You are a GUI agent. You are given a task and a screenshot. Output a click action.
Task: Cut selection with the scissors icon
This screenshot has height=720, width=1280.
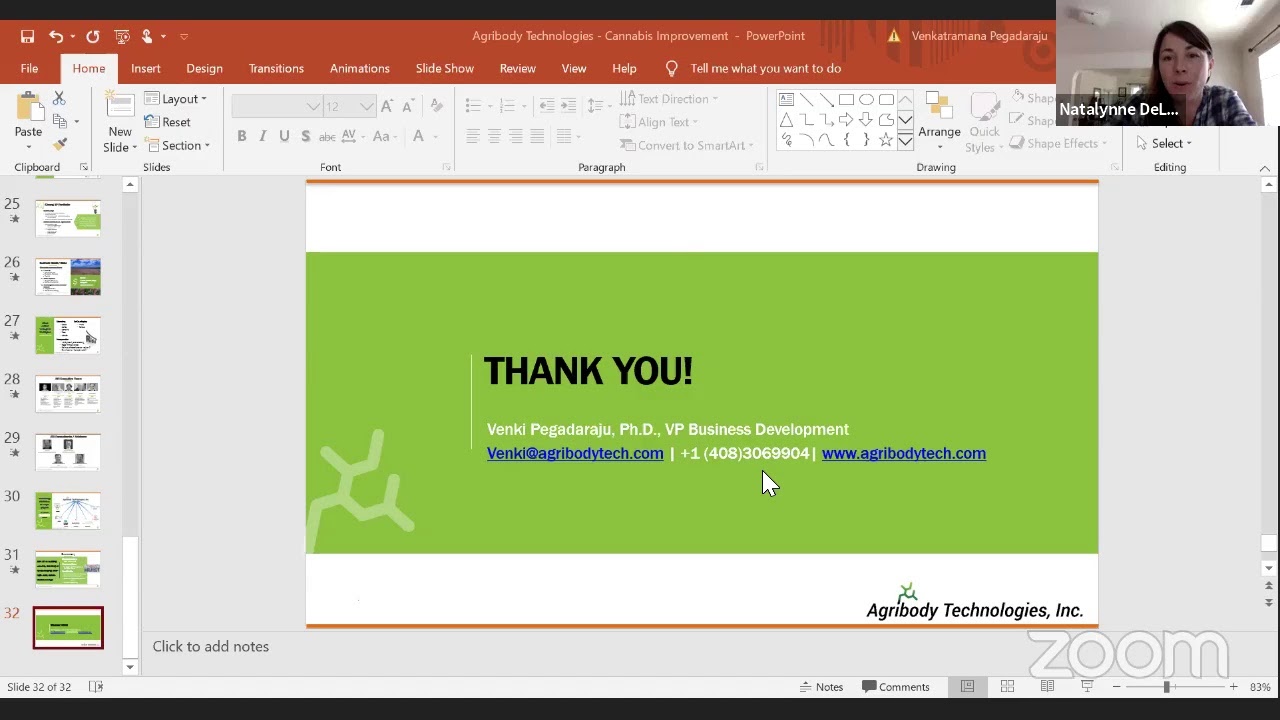tap(59, 98)
